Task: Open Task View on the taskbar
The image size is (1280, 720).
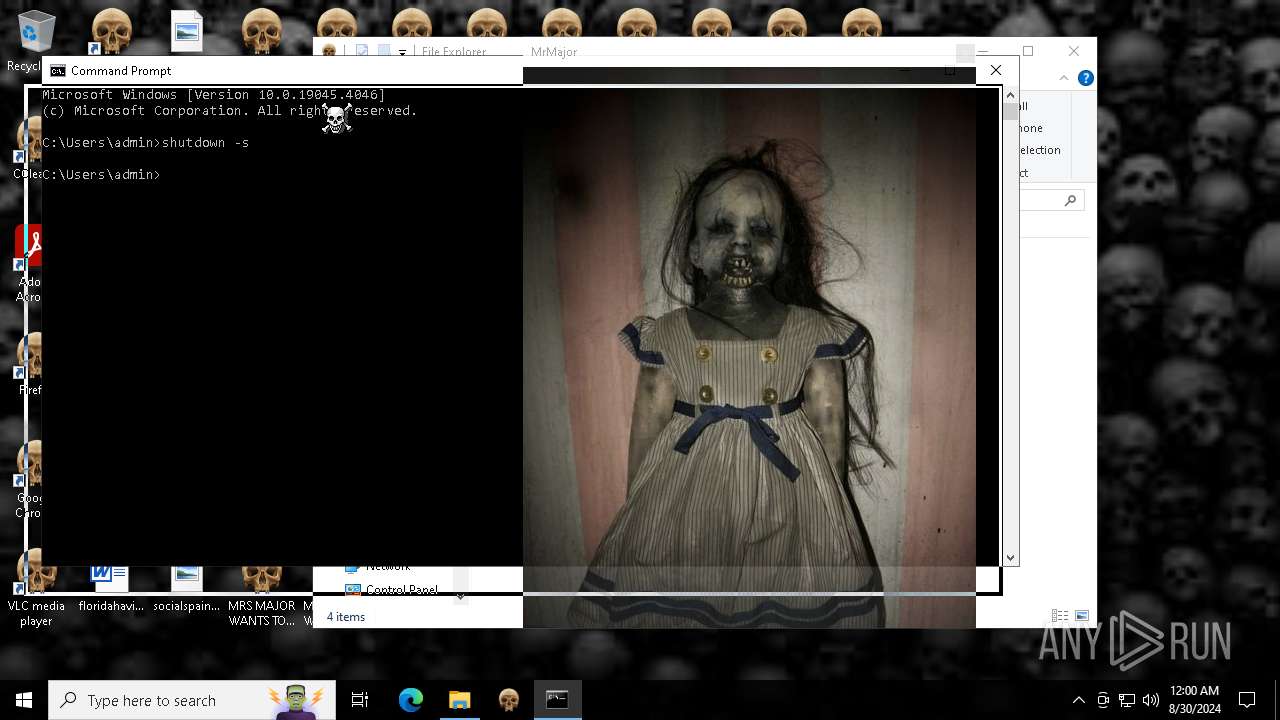Action: point(360,700)
